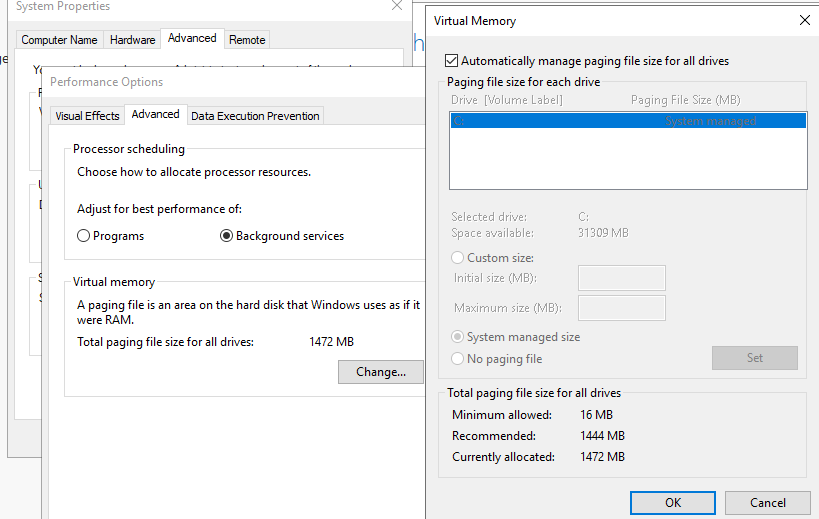Image resolution: width=819 pixels, height=519 pixels.
Task: Click the Currently allocated 1472 MB value
Action: coord(602,457)
